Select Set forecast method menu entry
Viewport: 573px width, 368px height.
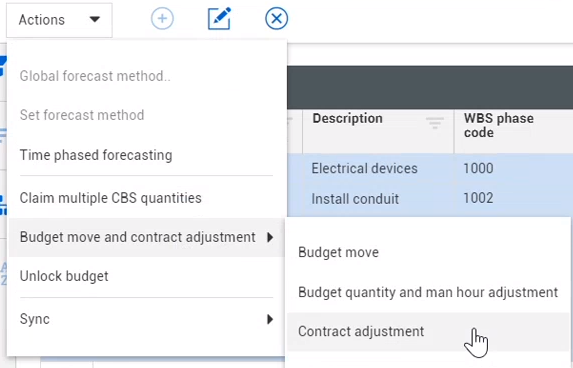point(146,115)
